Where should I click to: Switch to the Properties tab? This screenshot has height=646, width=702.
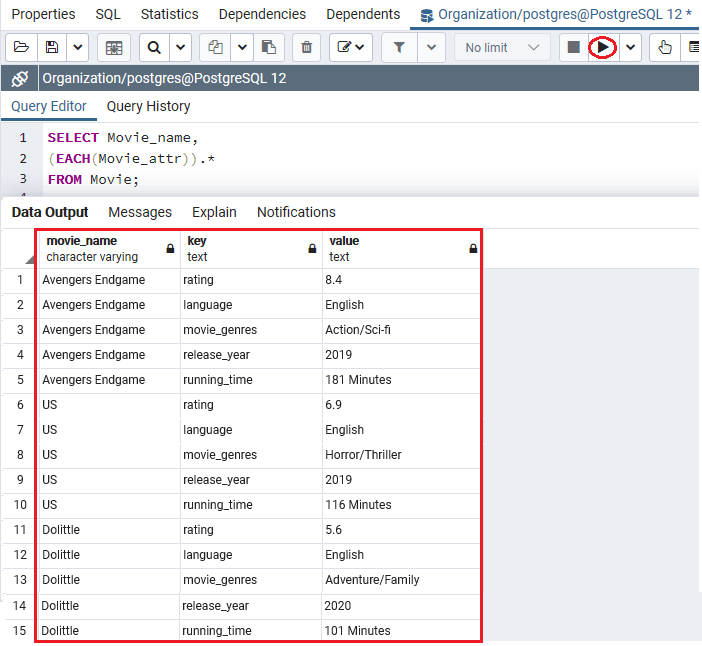pyautogui.click(x=43, y=14)
